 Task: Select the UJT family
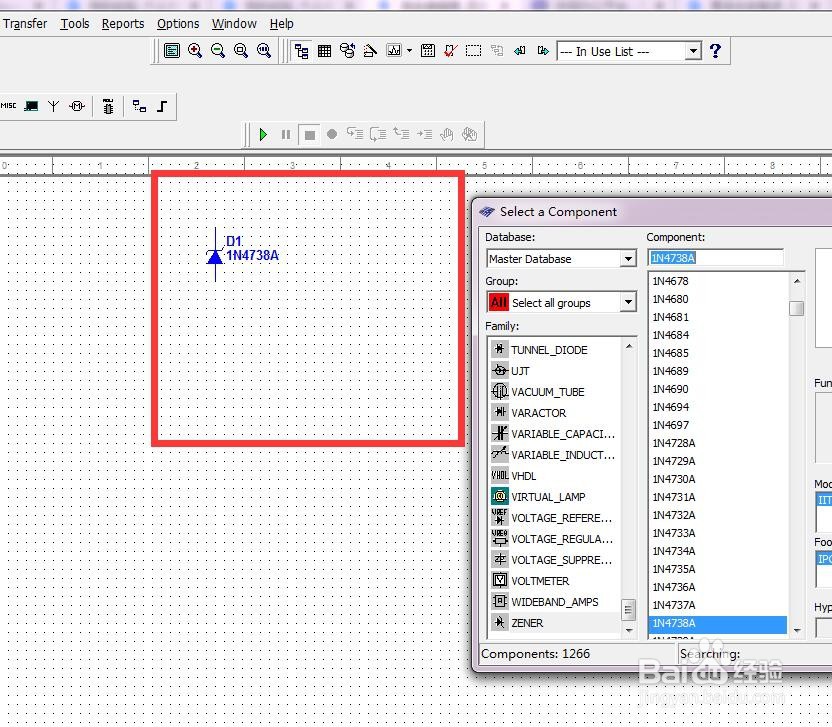554,371
